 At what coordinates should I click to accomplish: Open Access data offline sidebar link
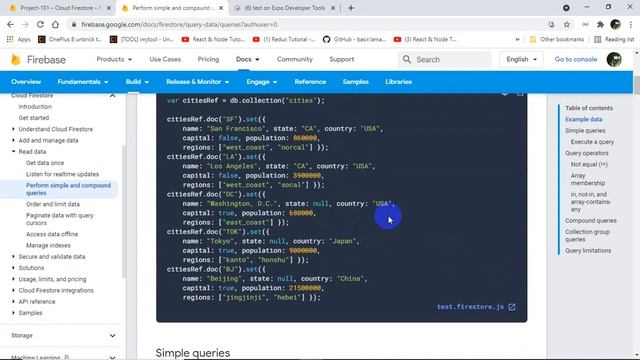52,234
